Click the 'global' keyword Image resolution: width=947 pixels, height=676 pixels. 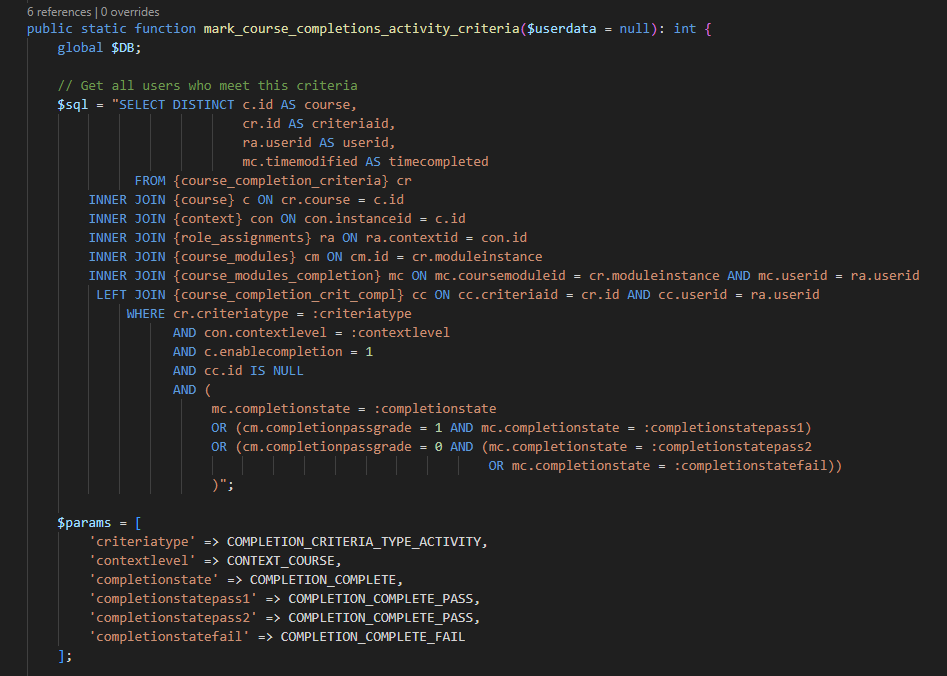[x=80, y=48]
